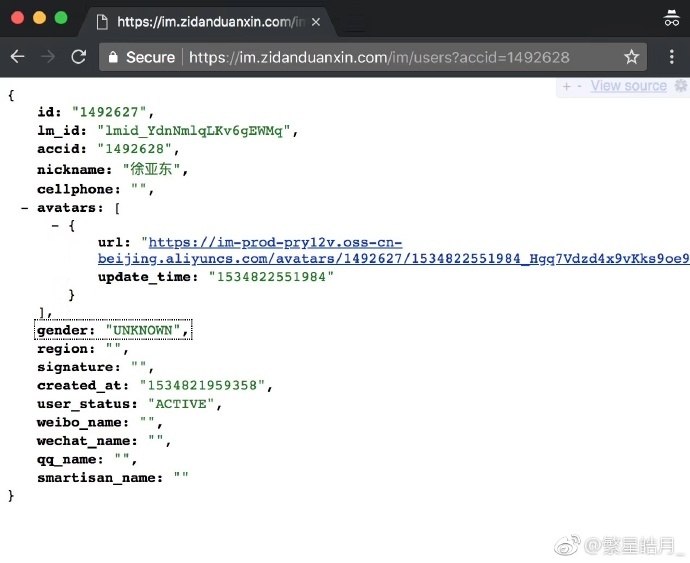Click the Secure label in address bar

(x=150, y=57)
